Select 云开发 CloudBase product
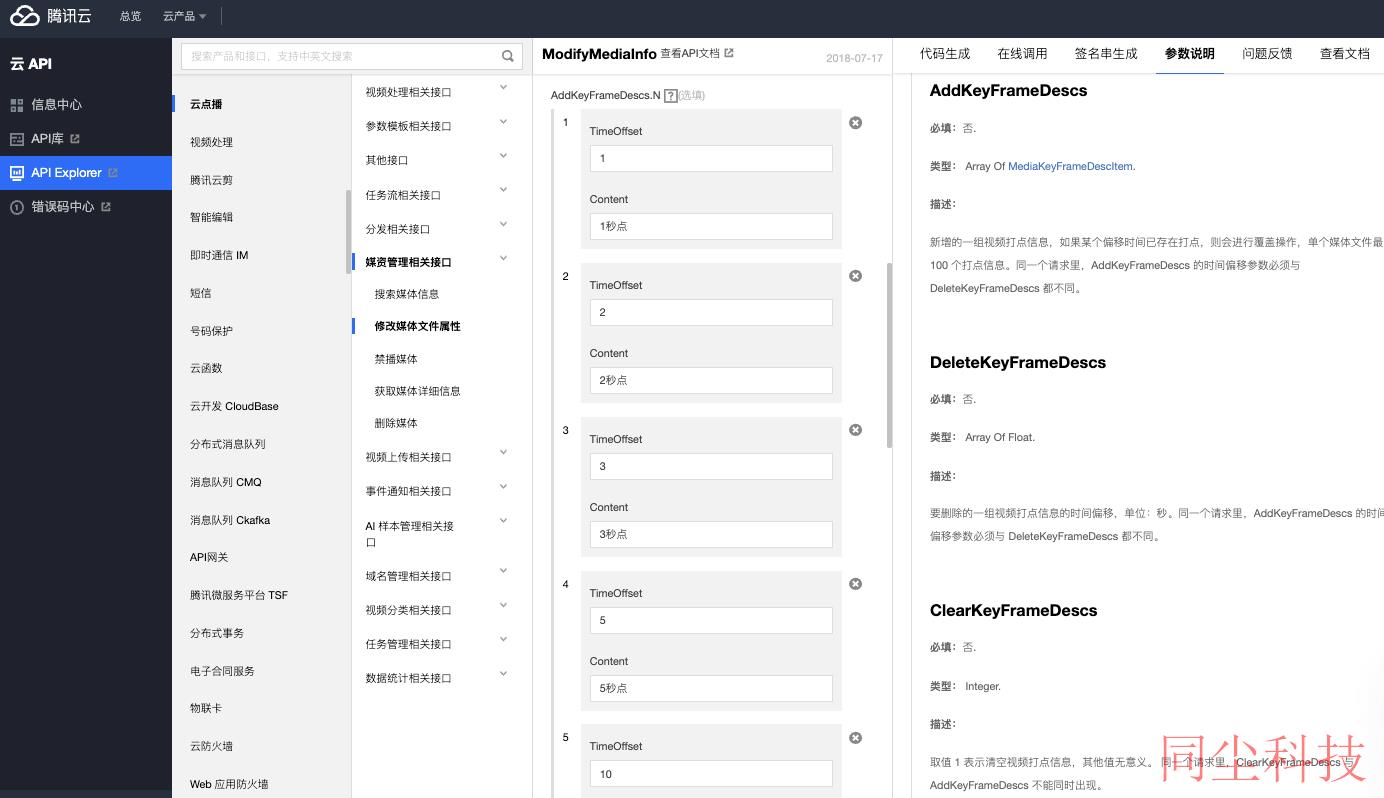The image size is (1384, 798). pos(234,406)
